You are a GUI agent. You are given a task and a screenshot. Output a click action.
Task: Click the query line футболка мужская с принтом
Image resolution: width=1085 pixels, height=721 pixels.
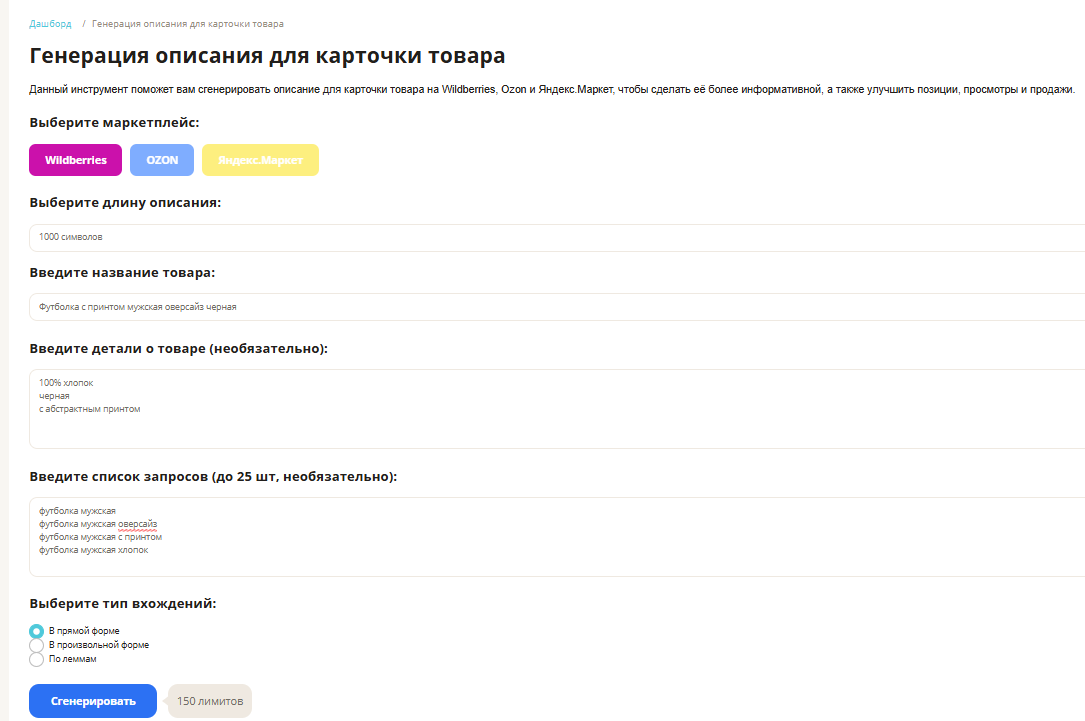click(100, 537)
